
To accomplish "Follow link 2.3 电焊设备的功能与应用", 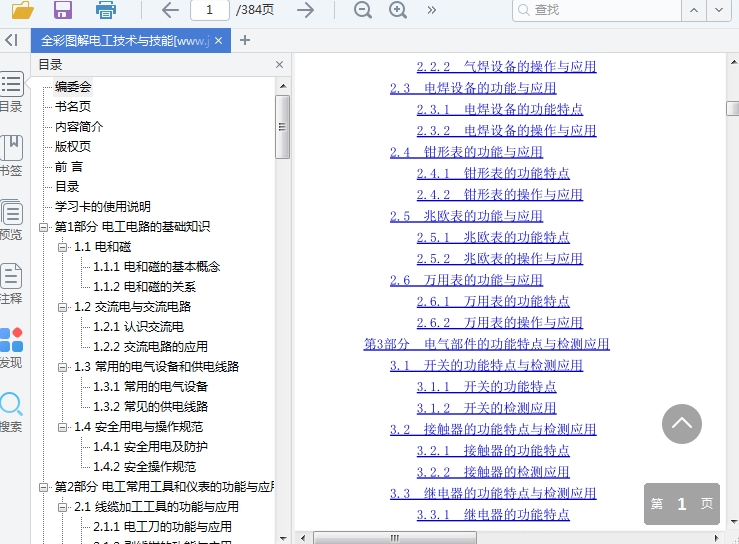I will [x=473, y=88].
